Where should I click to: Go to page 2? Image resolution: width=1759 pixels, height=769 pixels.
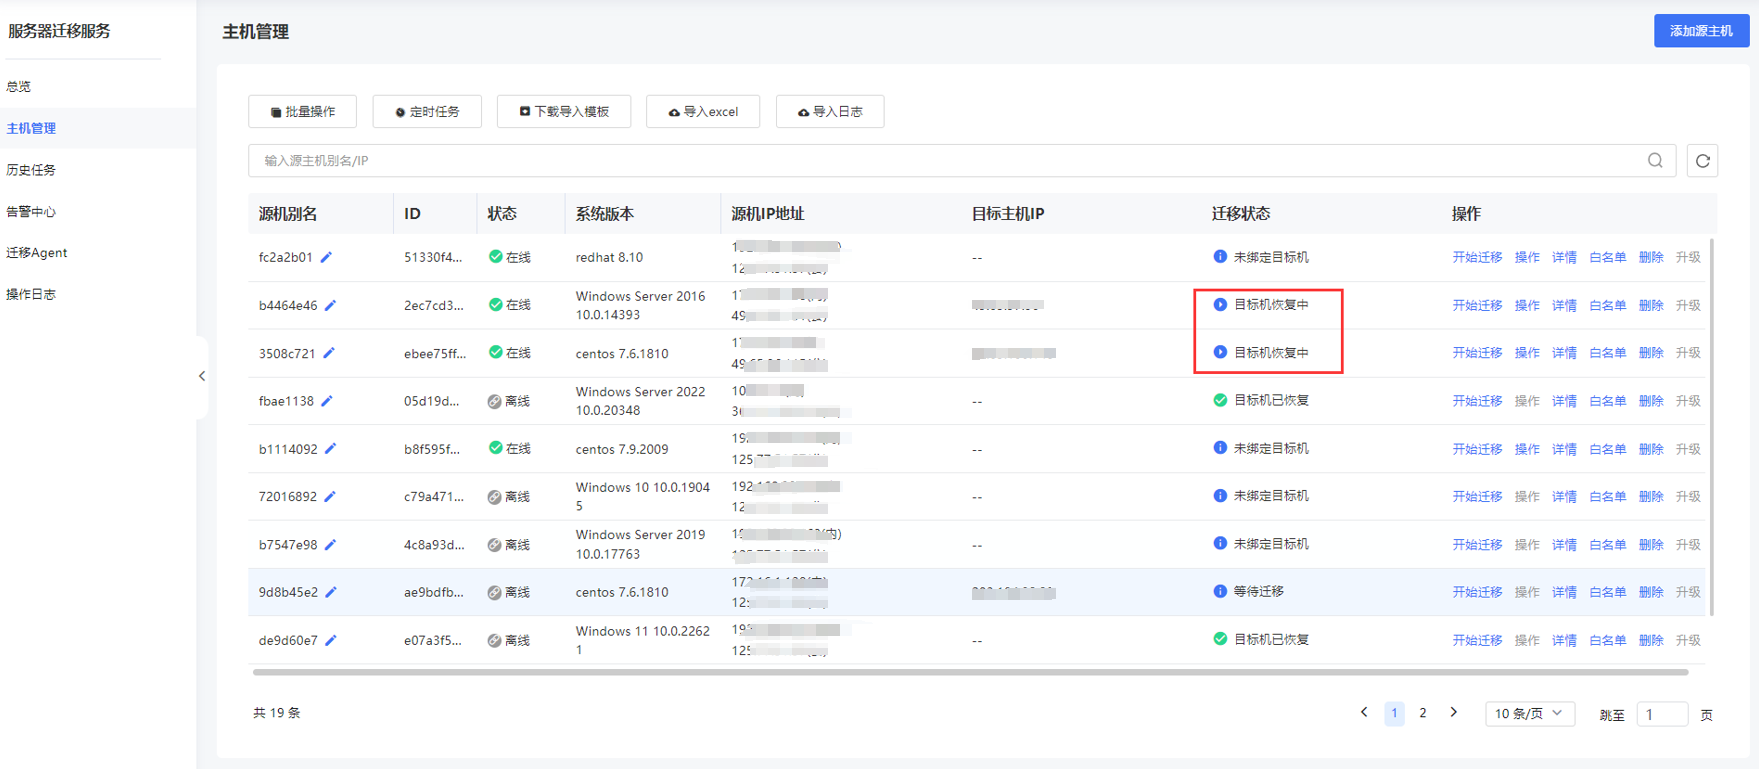pyautogui.click(x=1423, y=713)
